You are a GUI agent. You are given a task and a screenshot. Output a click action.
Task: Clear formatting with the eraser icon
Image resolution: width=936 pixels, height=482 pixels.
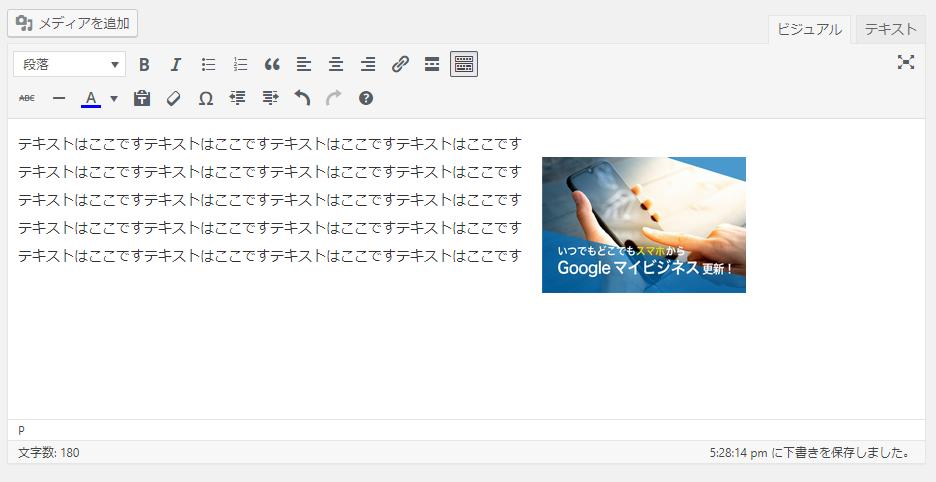(x=174, y=98)
